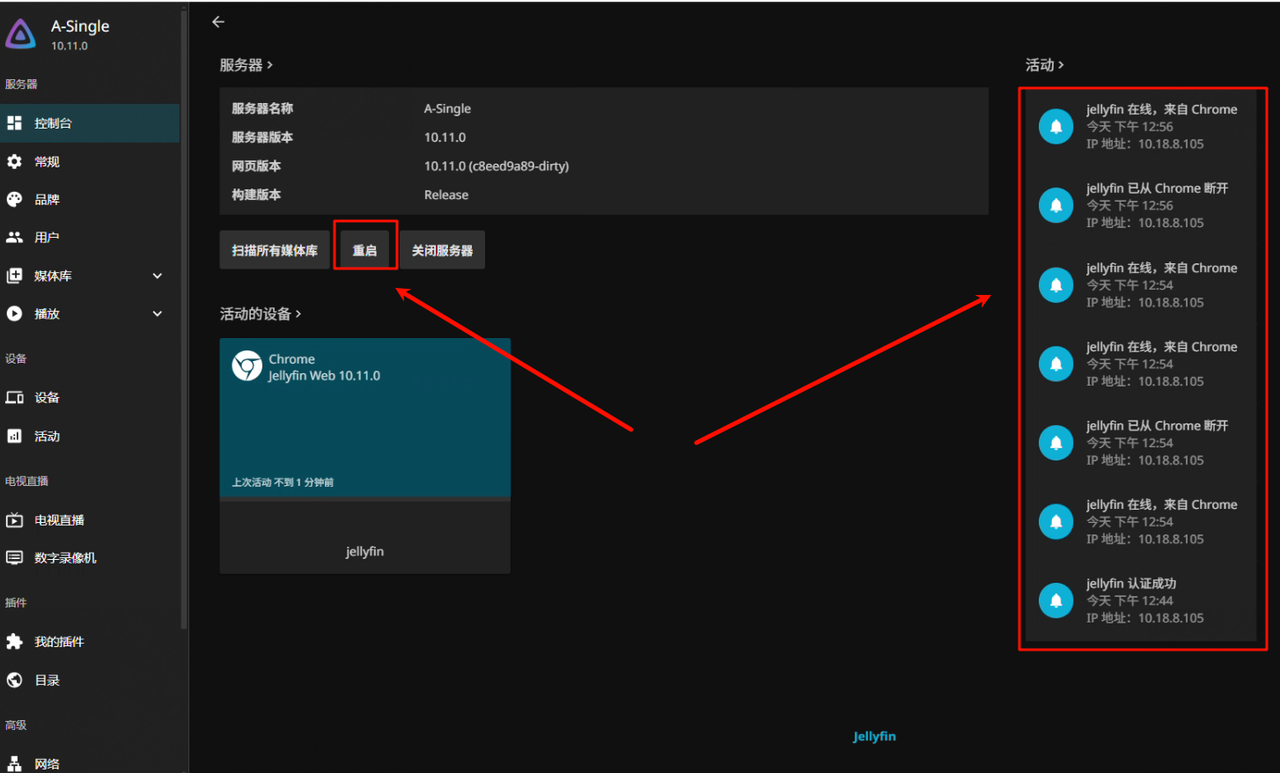Screen dimensions: 1280x773
Task: Open 目录 catalog globe icon
Action: pos(14,680)
